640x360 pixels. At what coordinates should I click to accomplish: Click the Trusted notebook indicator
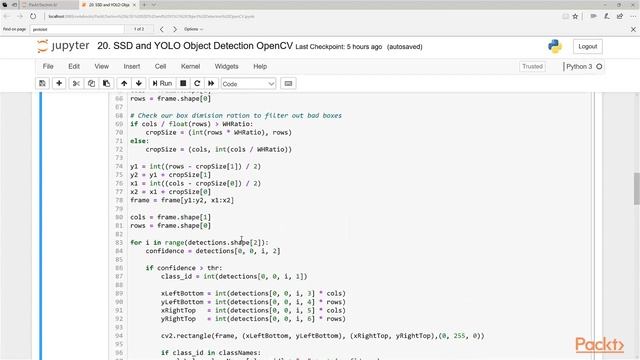tap(533, 66)
